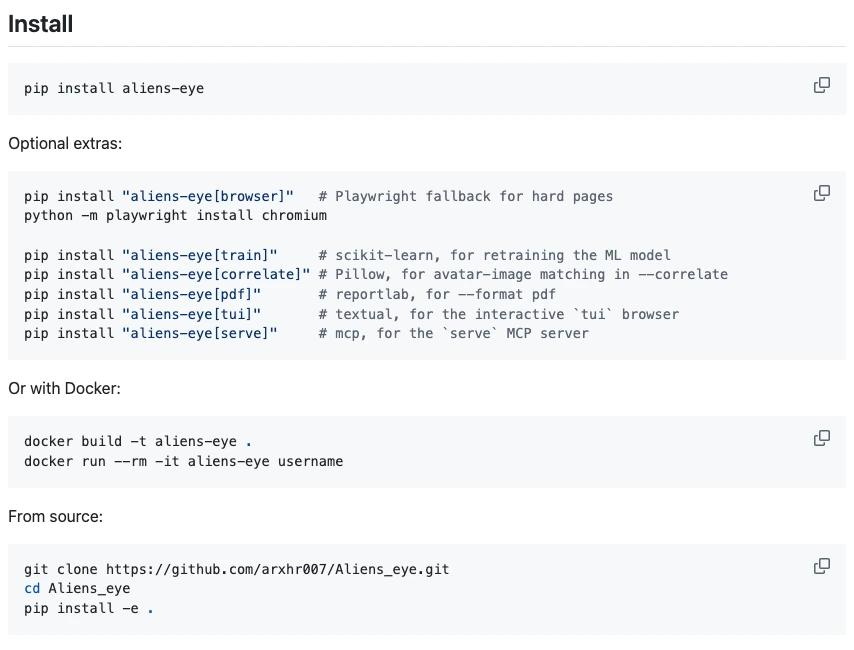The image size is (854, 650).
Task: Click the textual interactive tui browser comment
Action: click(x=499, y=314)
